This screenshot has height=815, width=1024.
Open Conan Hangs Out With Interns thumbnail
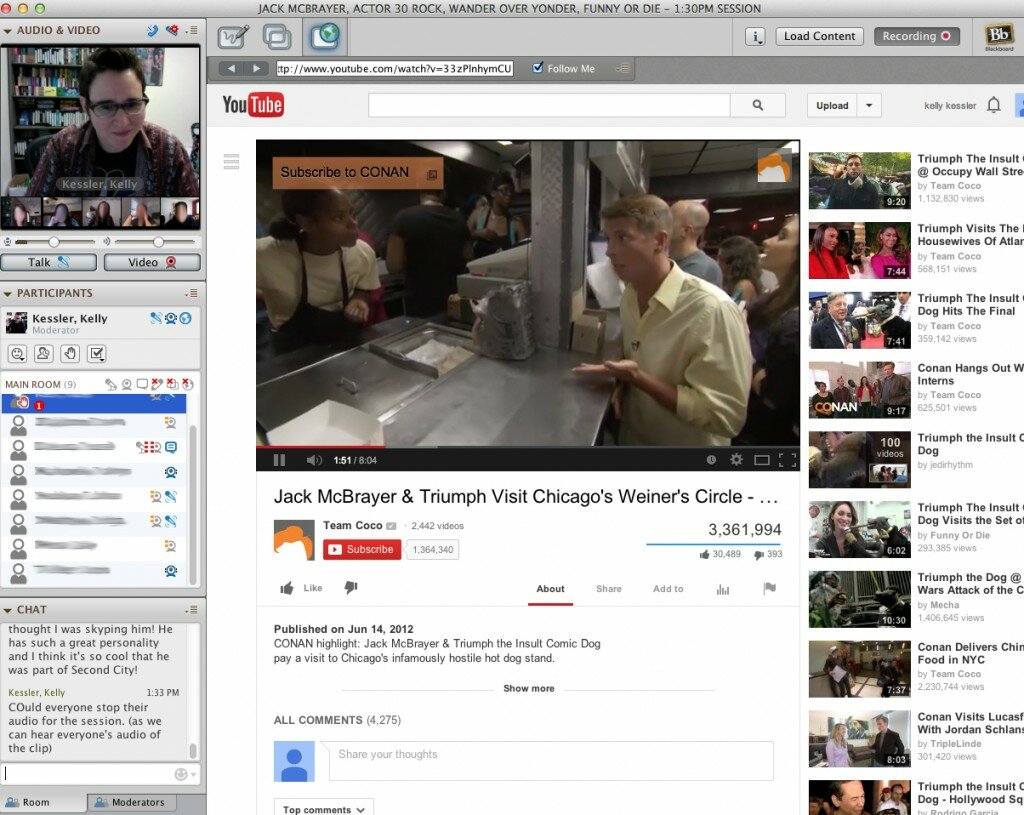coord(859,390)
